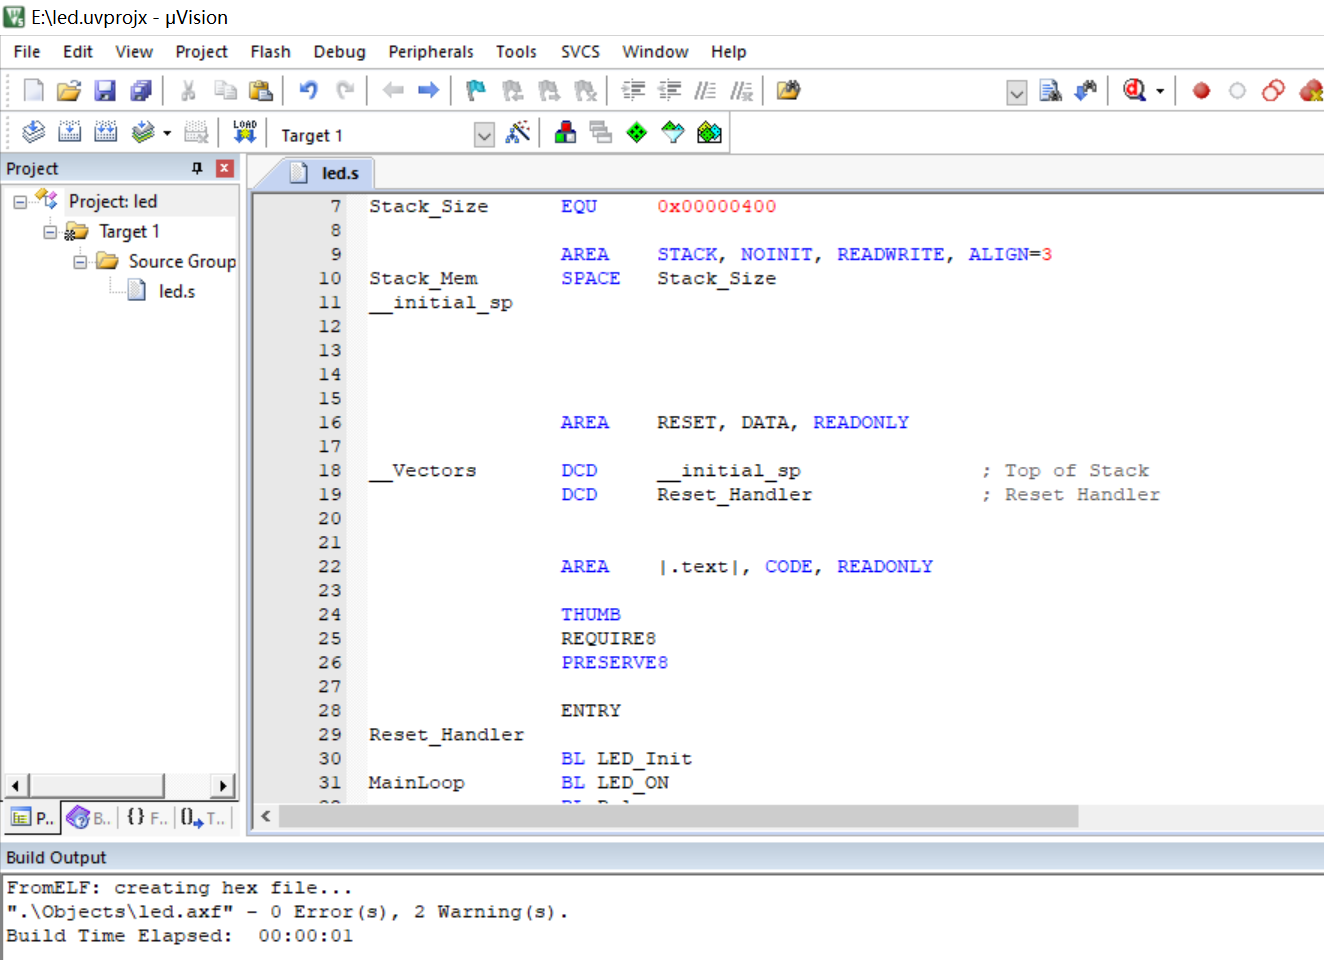Switch to the Templates tab in Project panel
This screenshot has height=960, width=1324.
204,818
